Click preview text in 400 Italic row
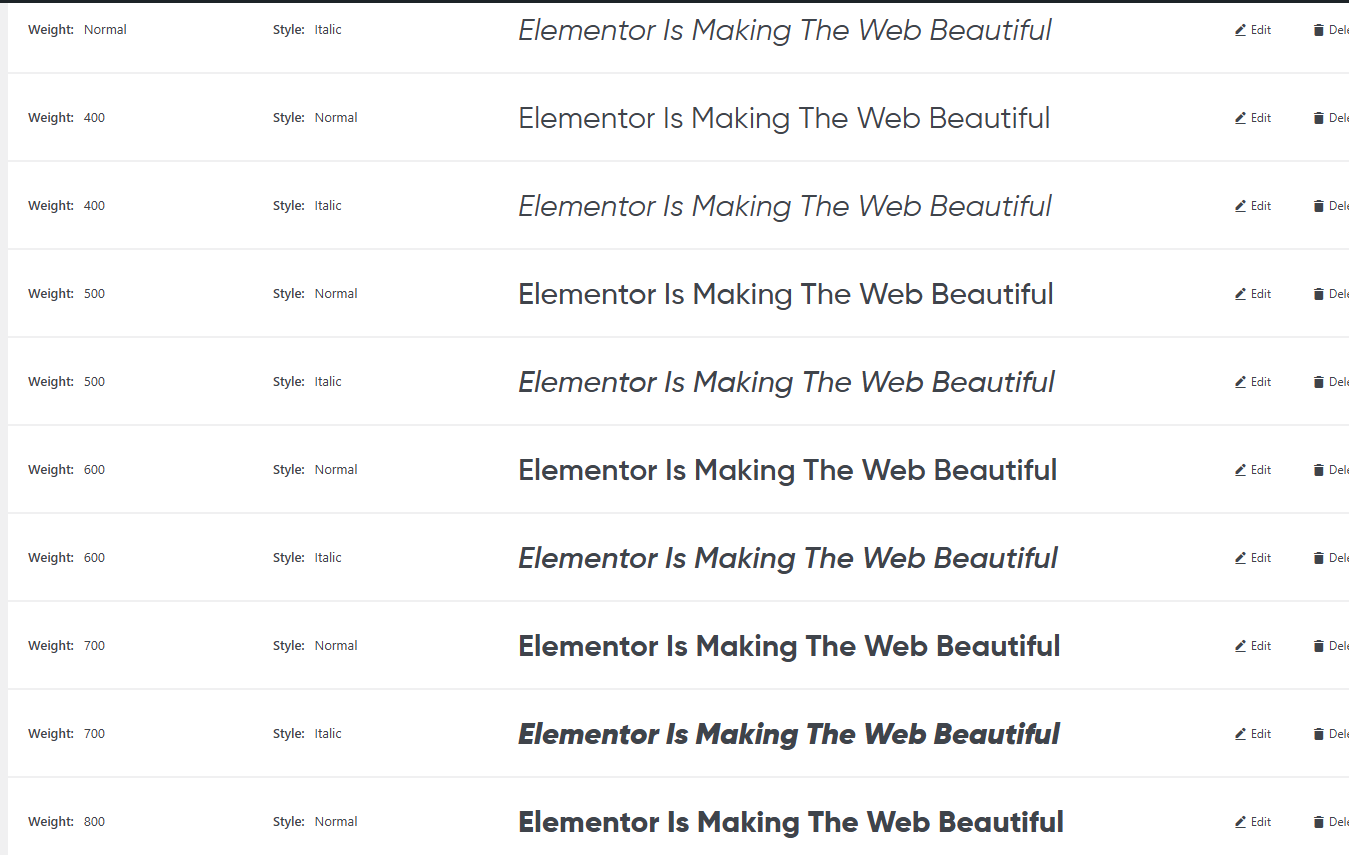1349x855 pixels. pyautogui.click(x=785, y=206)
